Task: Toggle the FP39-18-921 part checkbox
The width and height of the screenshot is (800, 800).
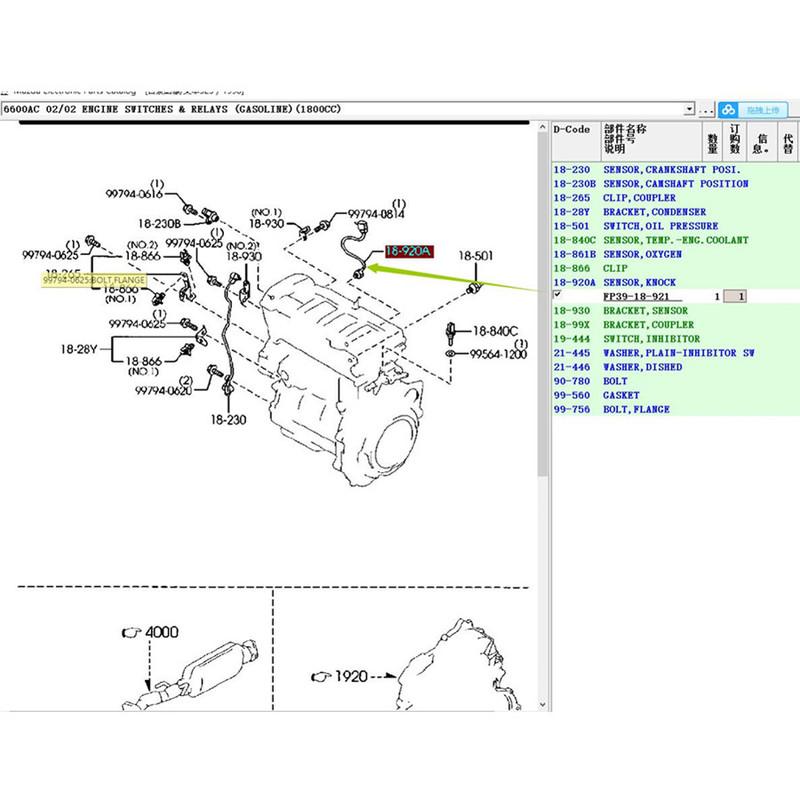Action: pos(557,296)
